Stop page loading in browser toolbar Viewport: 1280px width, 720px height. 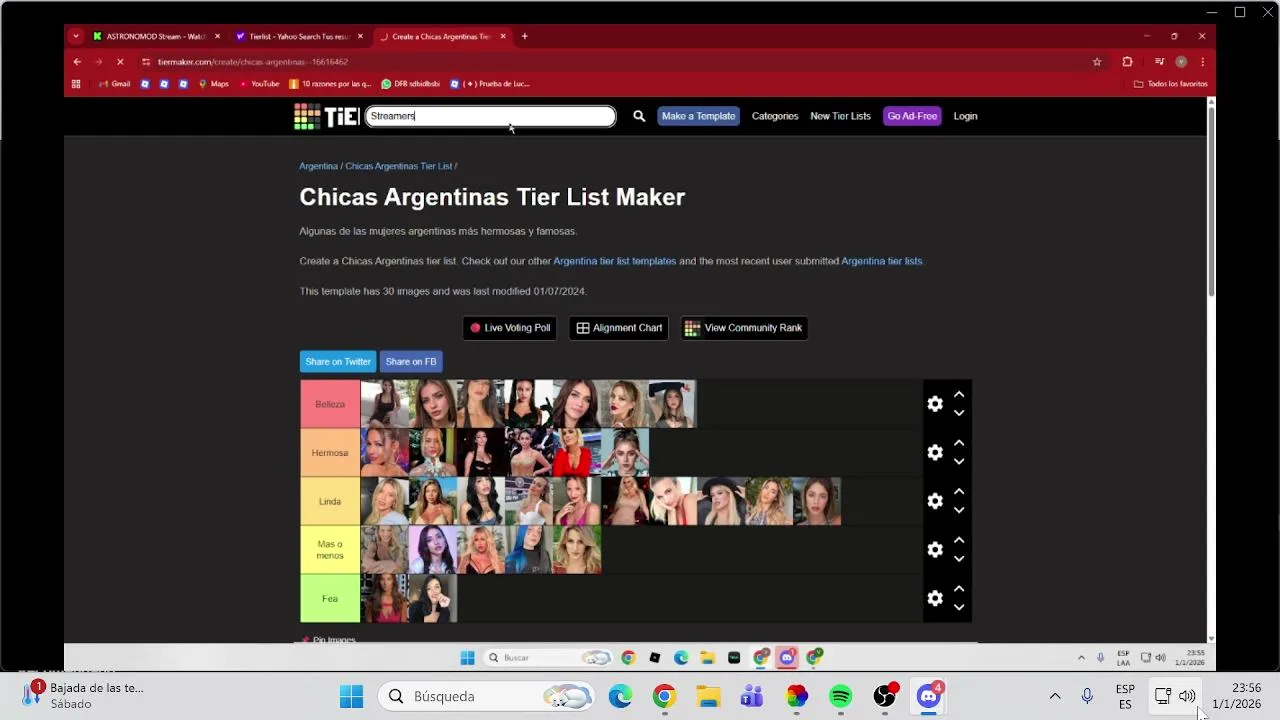pos(120,62)
